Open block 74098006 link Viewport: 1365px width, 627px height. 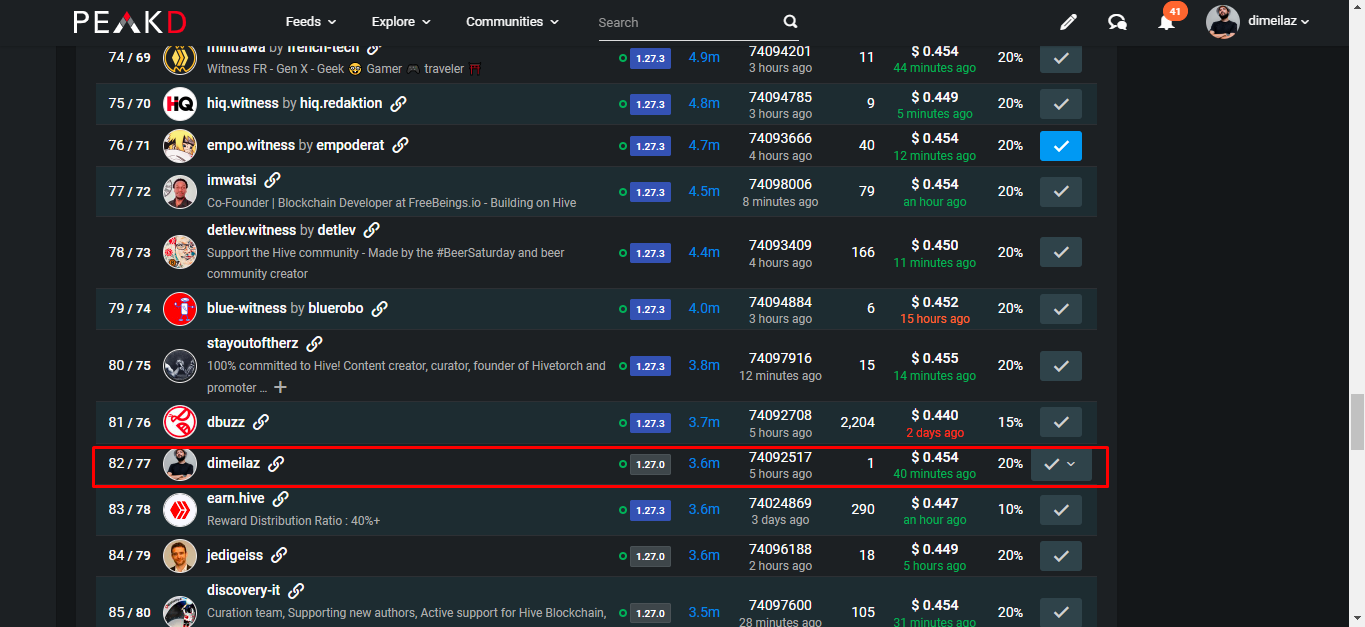click(x=780, y=184)
